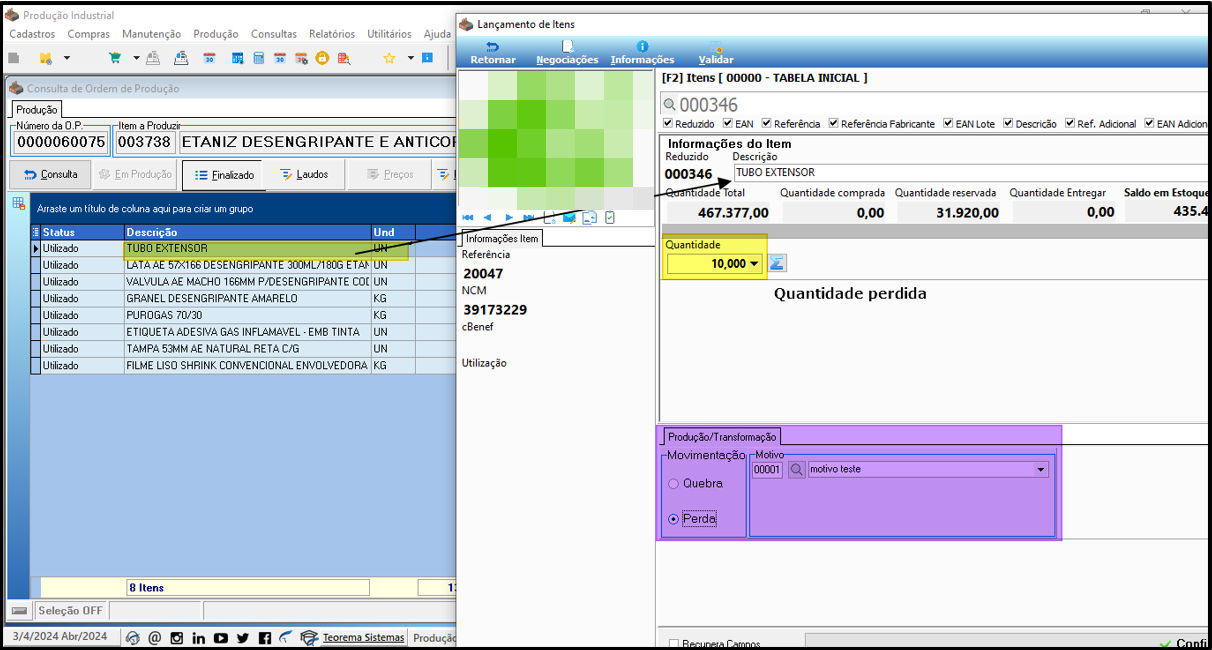Open the Facebook icon in status bar
1212x650 pixels.
click(x=264, y=638)
